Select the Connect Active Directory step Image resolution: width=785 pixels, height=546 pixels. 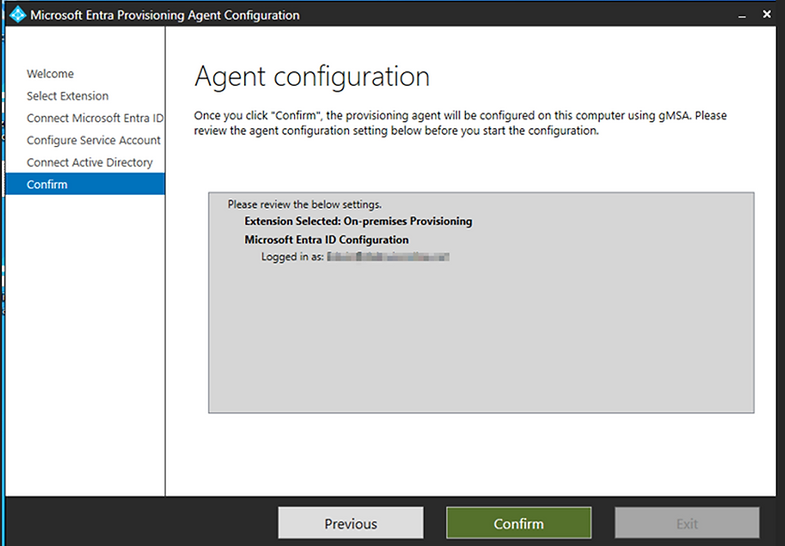click(90, 162)
